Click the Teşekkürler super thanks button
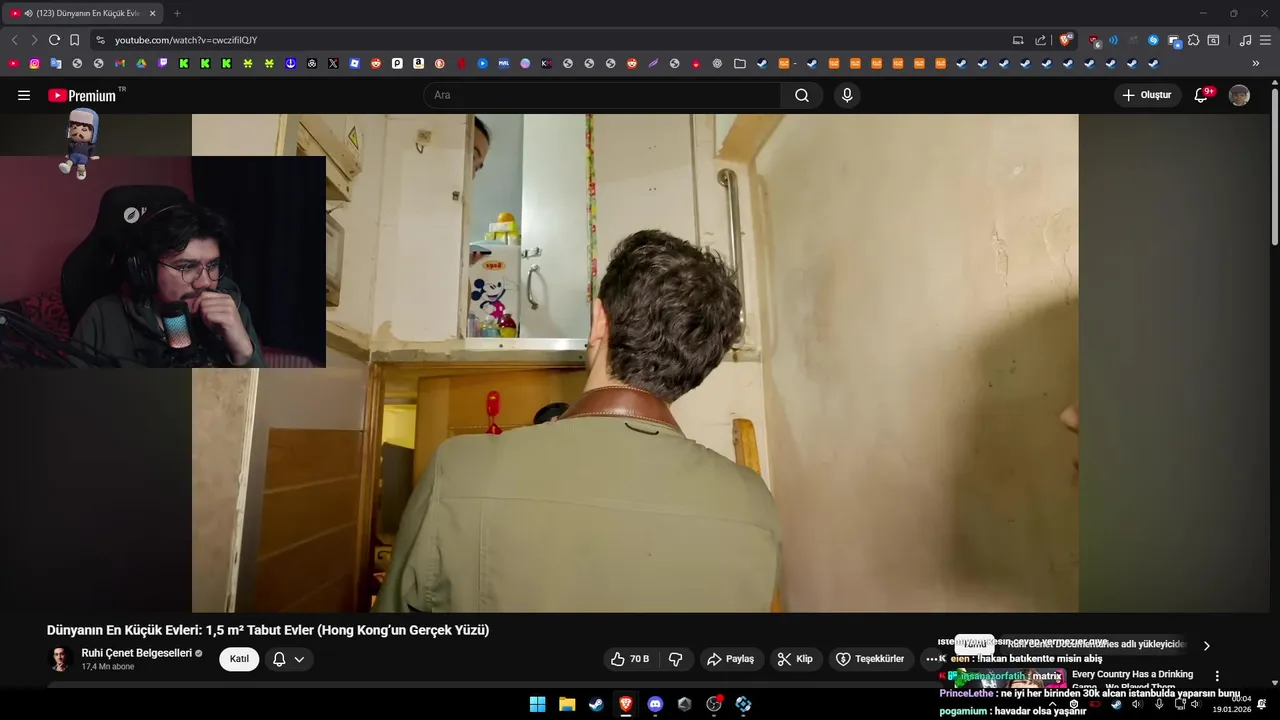Screen dimensions: 1280x720 (870, 659)
